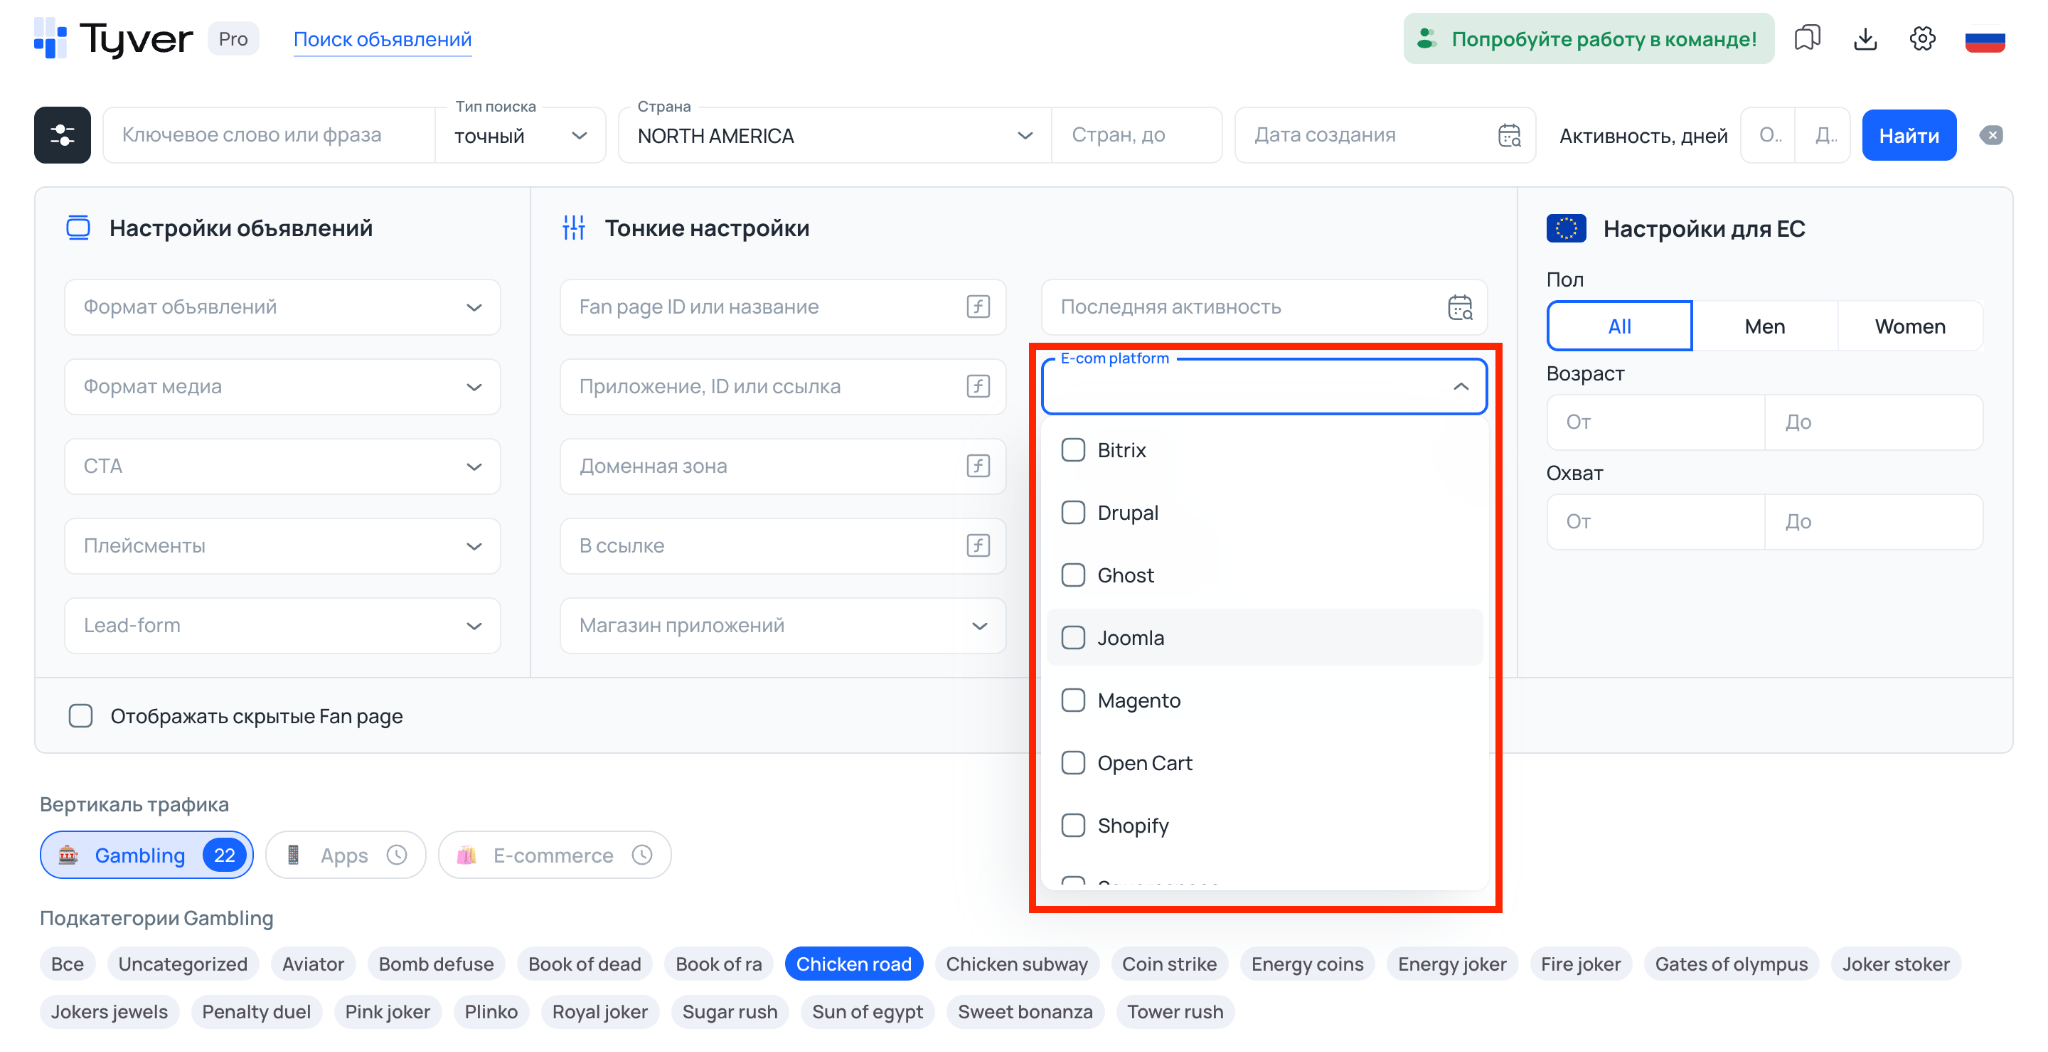
Task: Open Тип поиска dropdown
Action: tap(520, 136)
